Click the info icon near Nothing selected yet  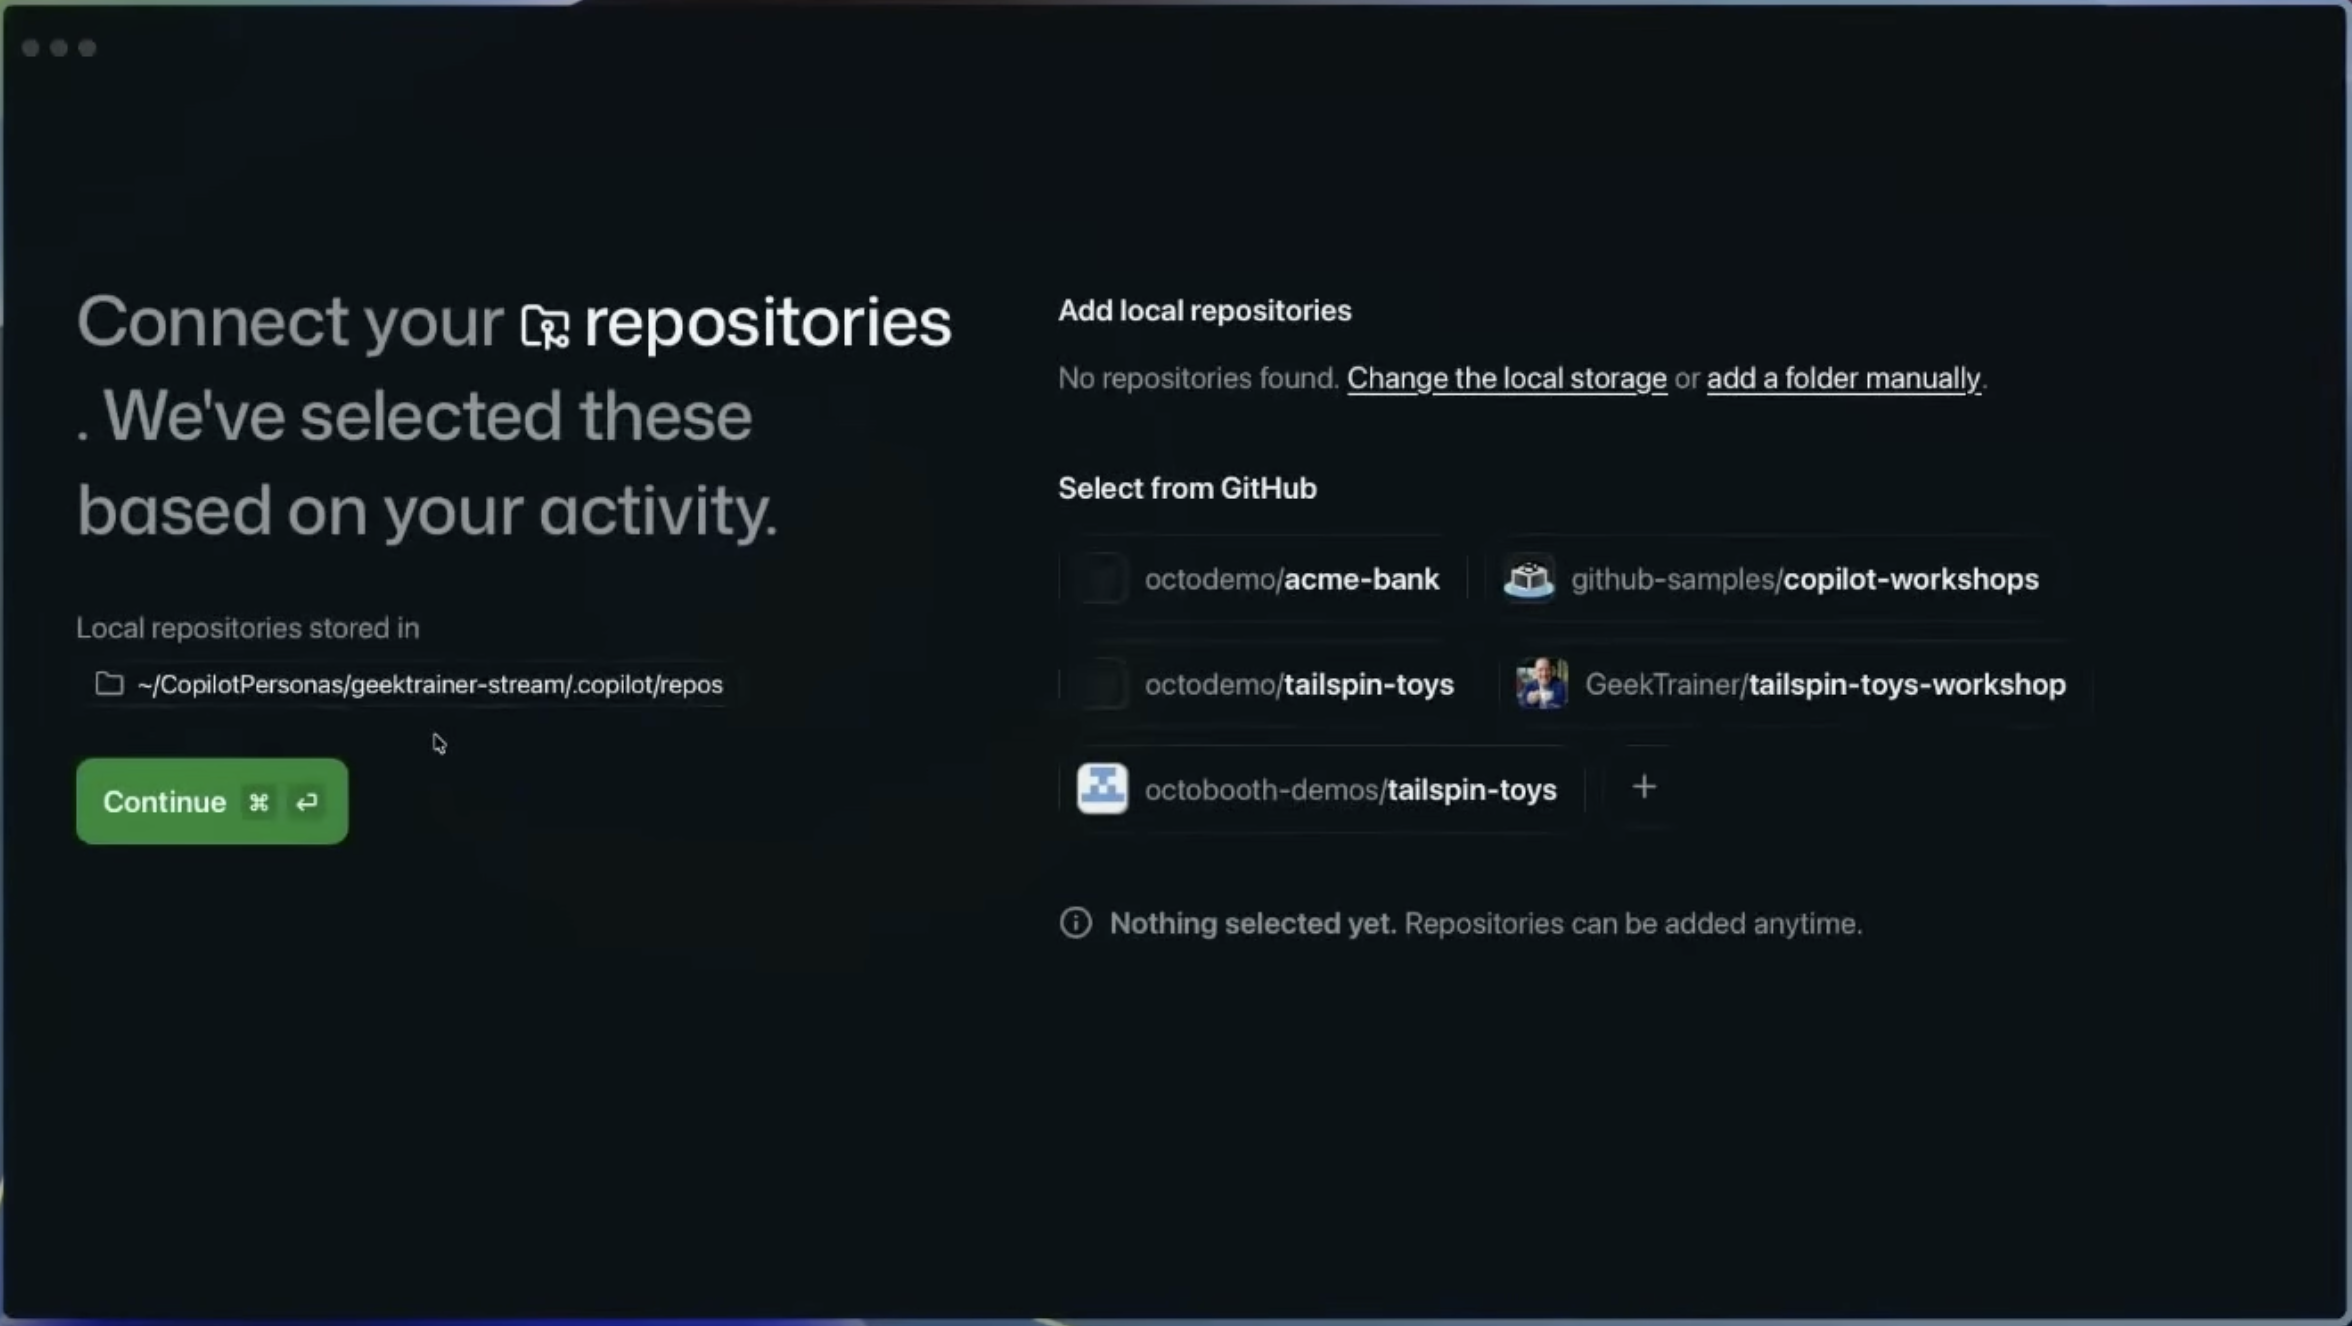click(1075, 923)
